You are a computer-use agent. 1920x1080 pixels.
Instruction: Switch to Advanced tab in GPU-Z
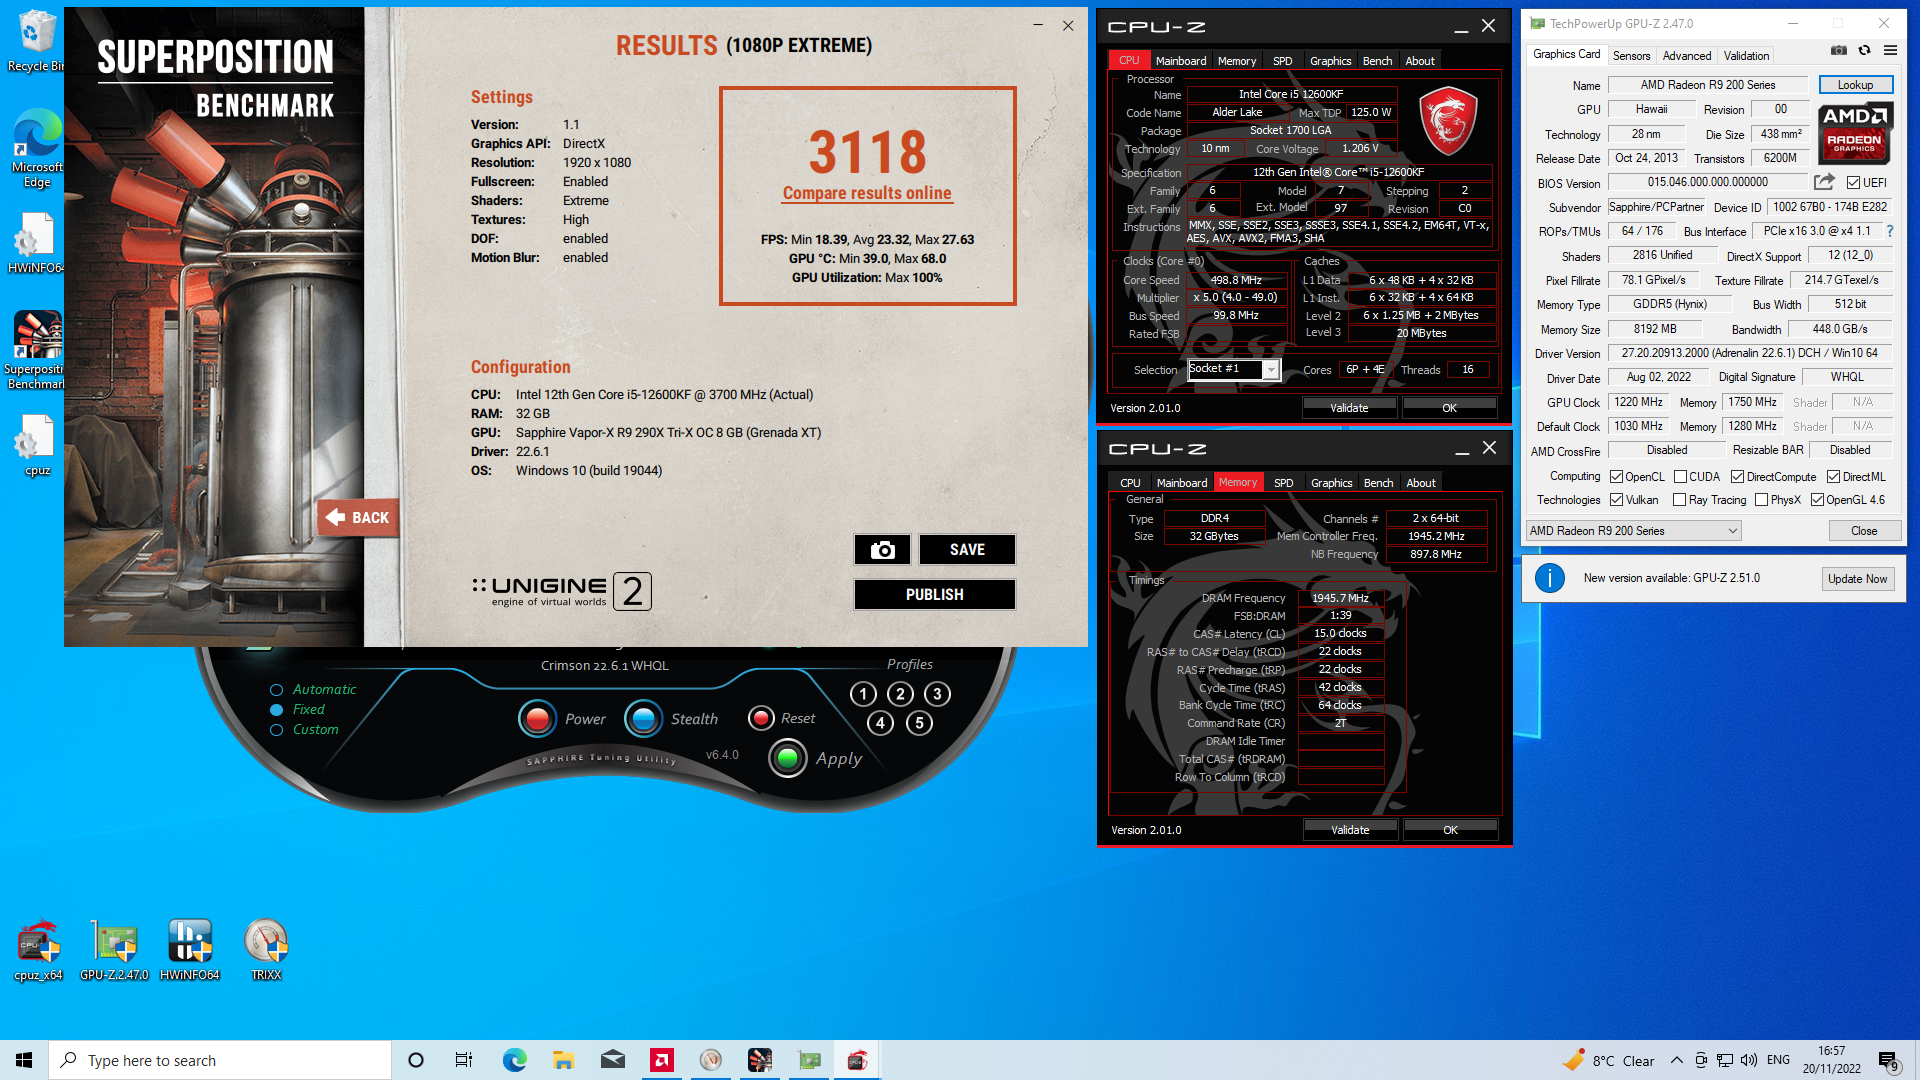click(1687, 56)
